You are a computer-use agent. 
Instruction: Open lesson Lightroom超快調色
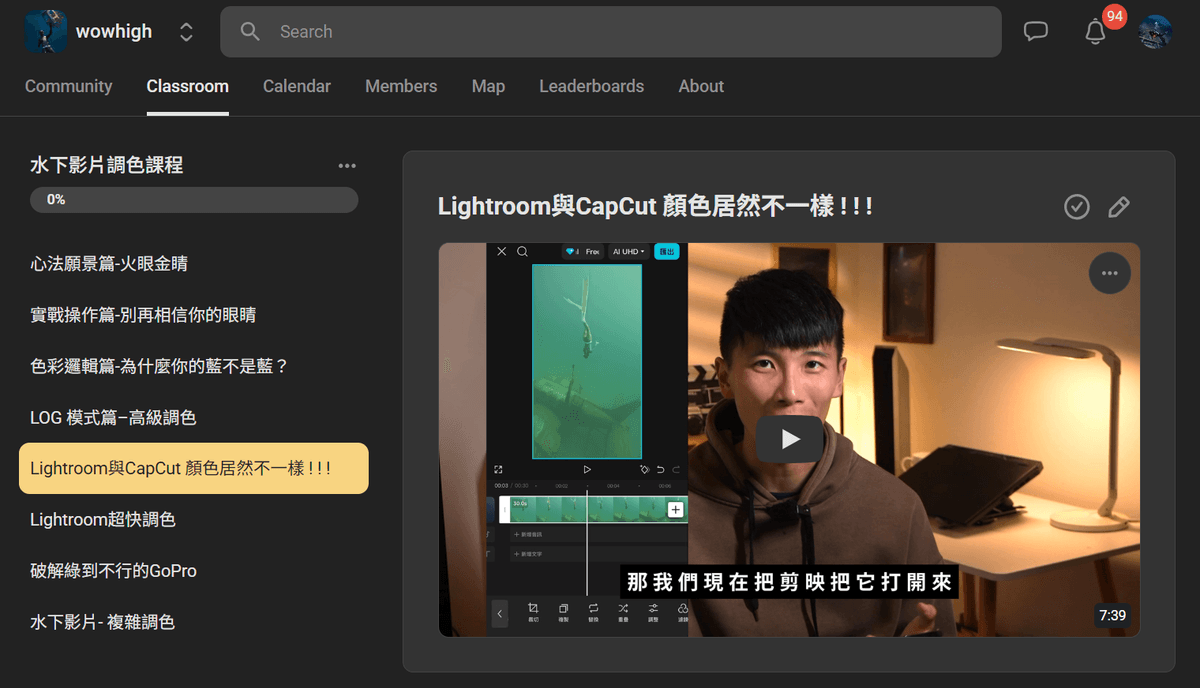(103, 520)
